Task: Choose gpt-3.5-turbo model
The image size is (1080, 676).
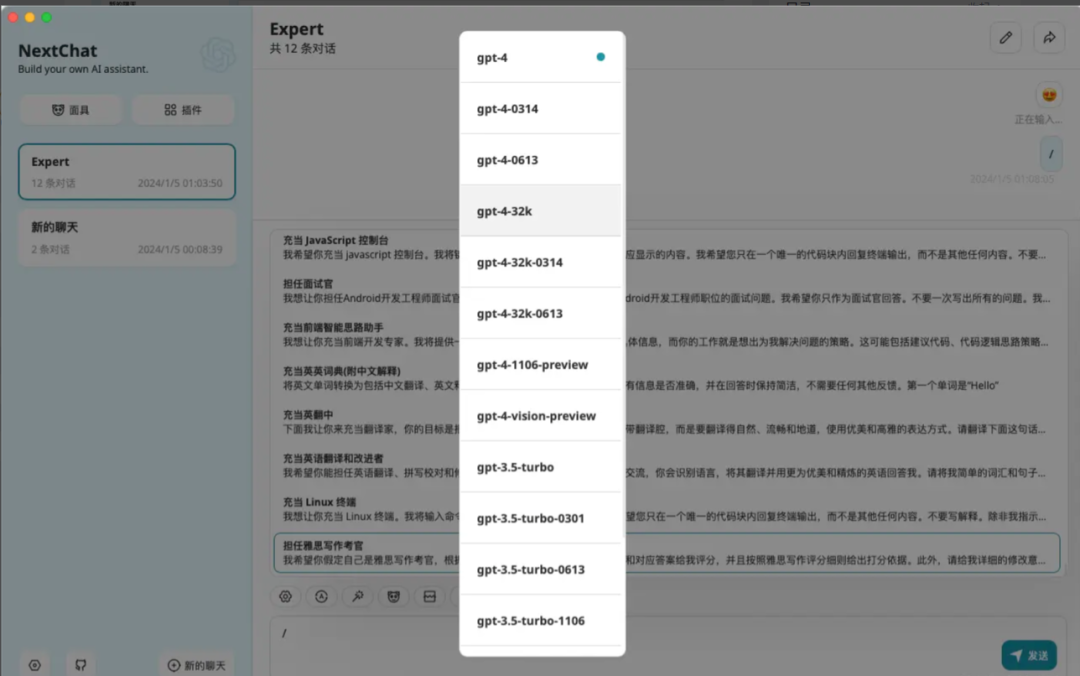Action: 540,467
